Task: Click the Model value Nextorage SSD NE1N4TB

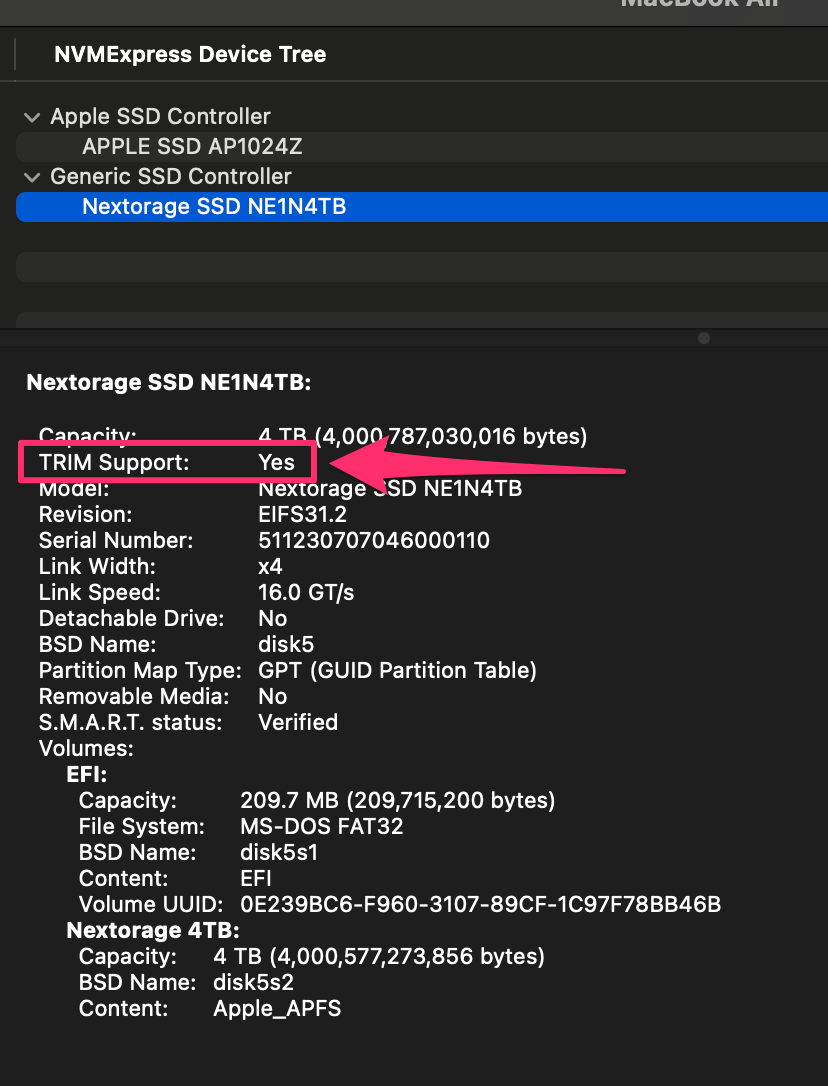Action: point(390,488)
